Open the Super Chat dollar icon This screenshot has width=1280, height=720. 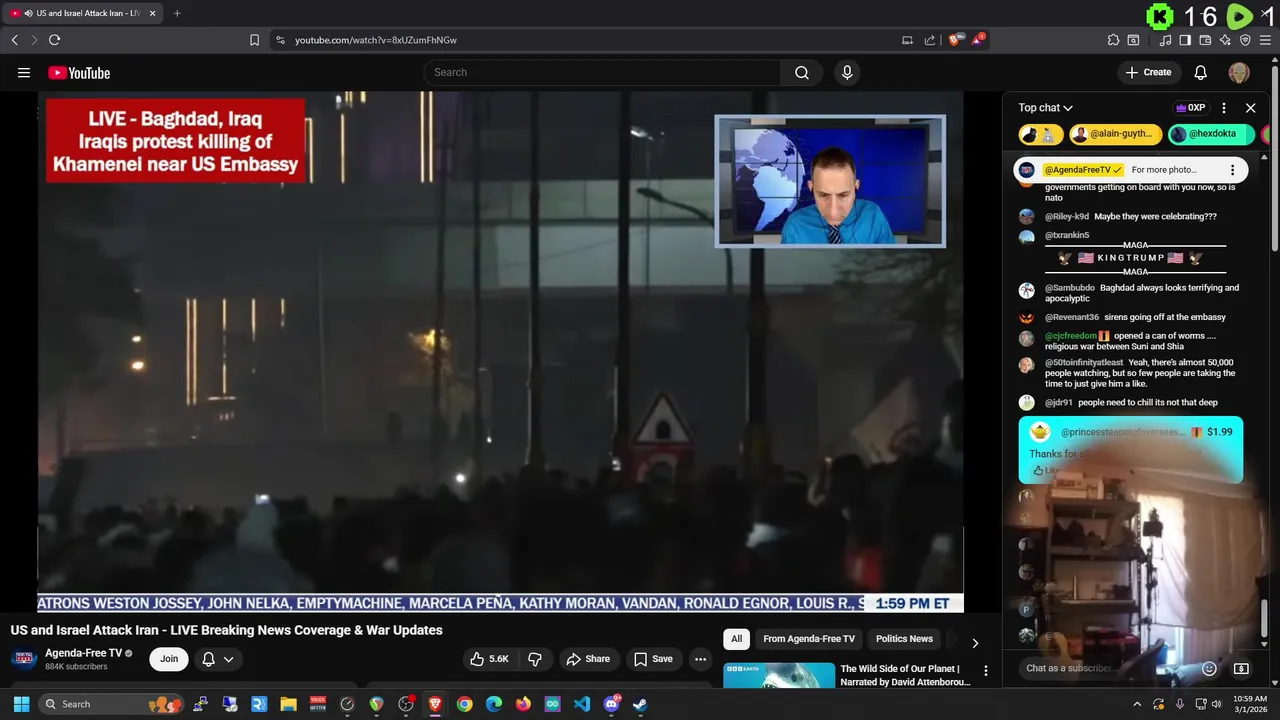click(x=1242, y=668)
